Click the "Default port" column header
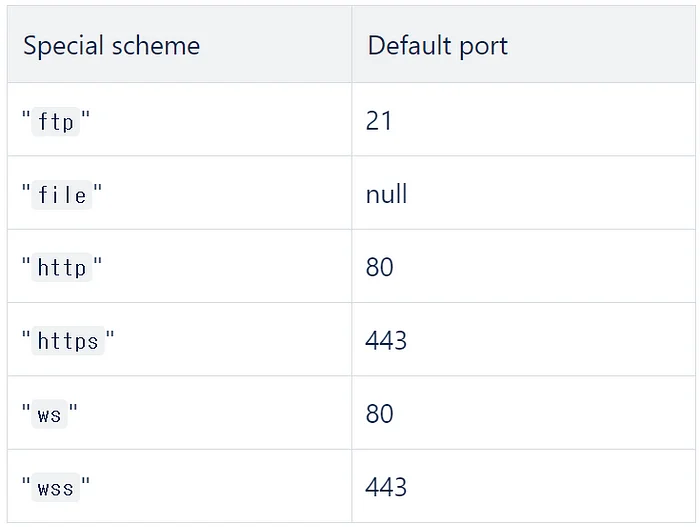 pos(438,46)
